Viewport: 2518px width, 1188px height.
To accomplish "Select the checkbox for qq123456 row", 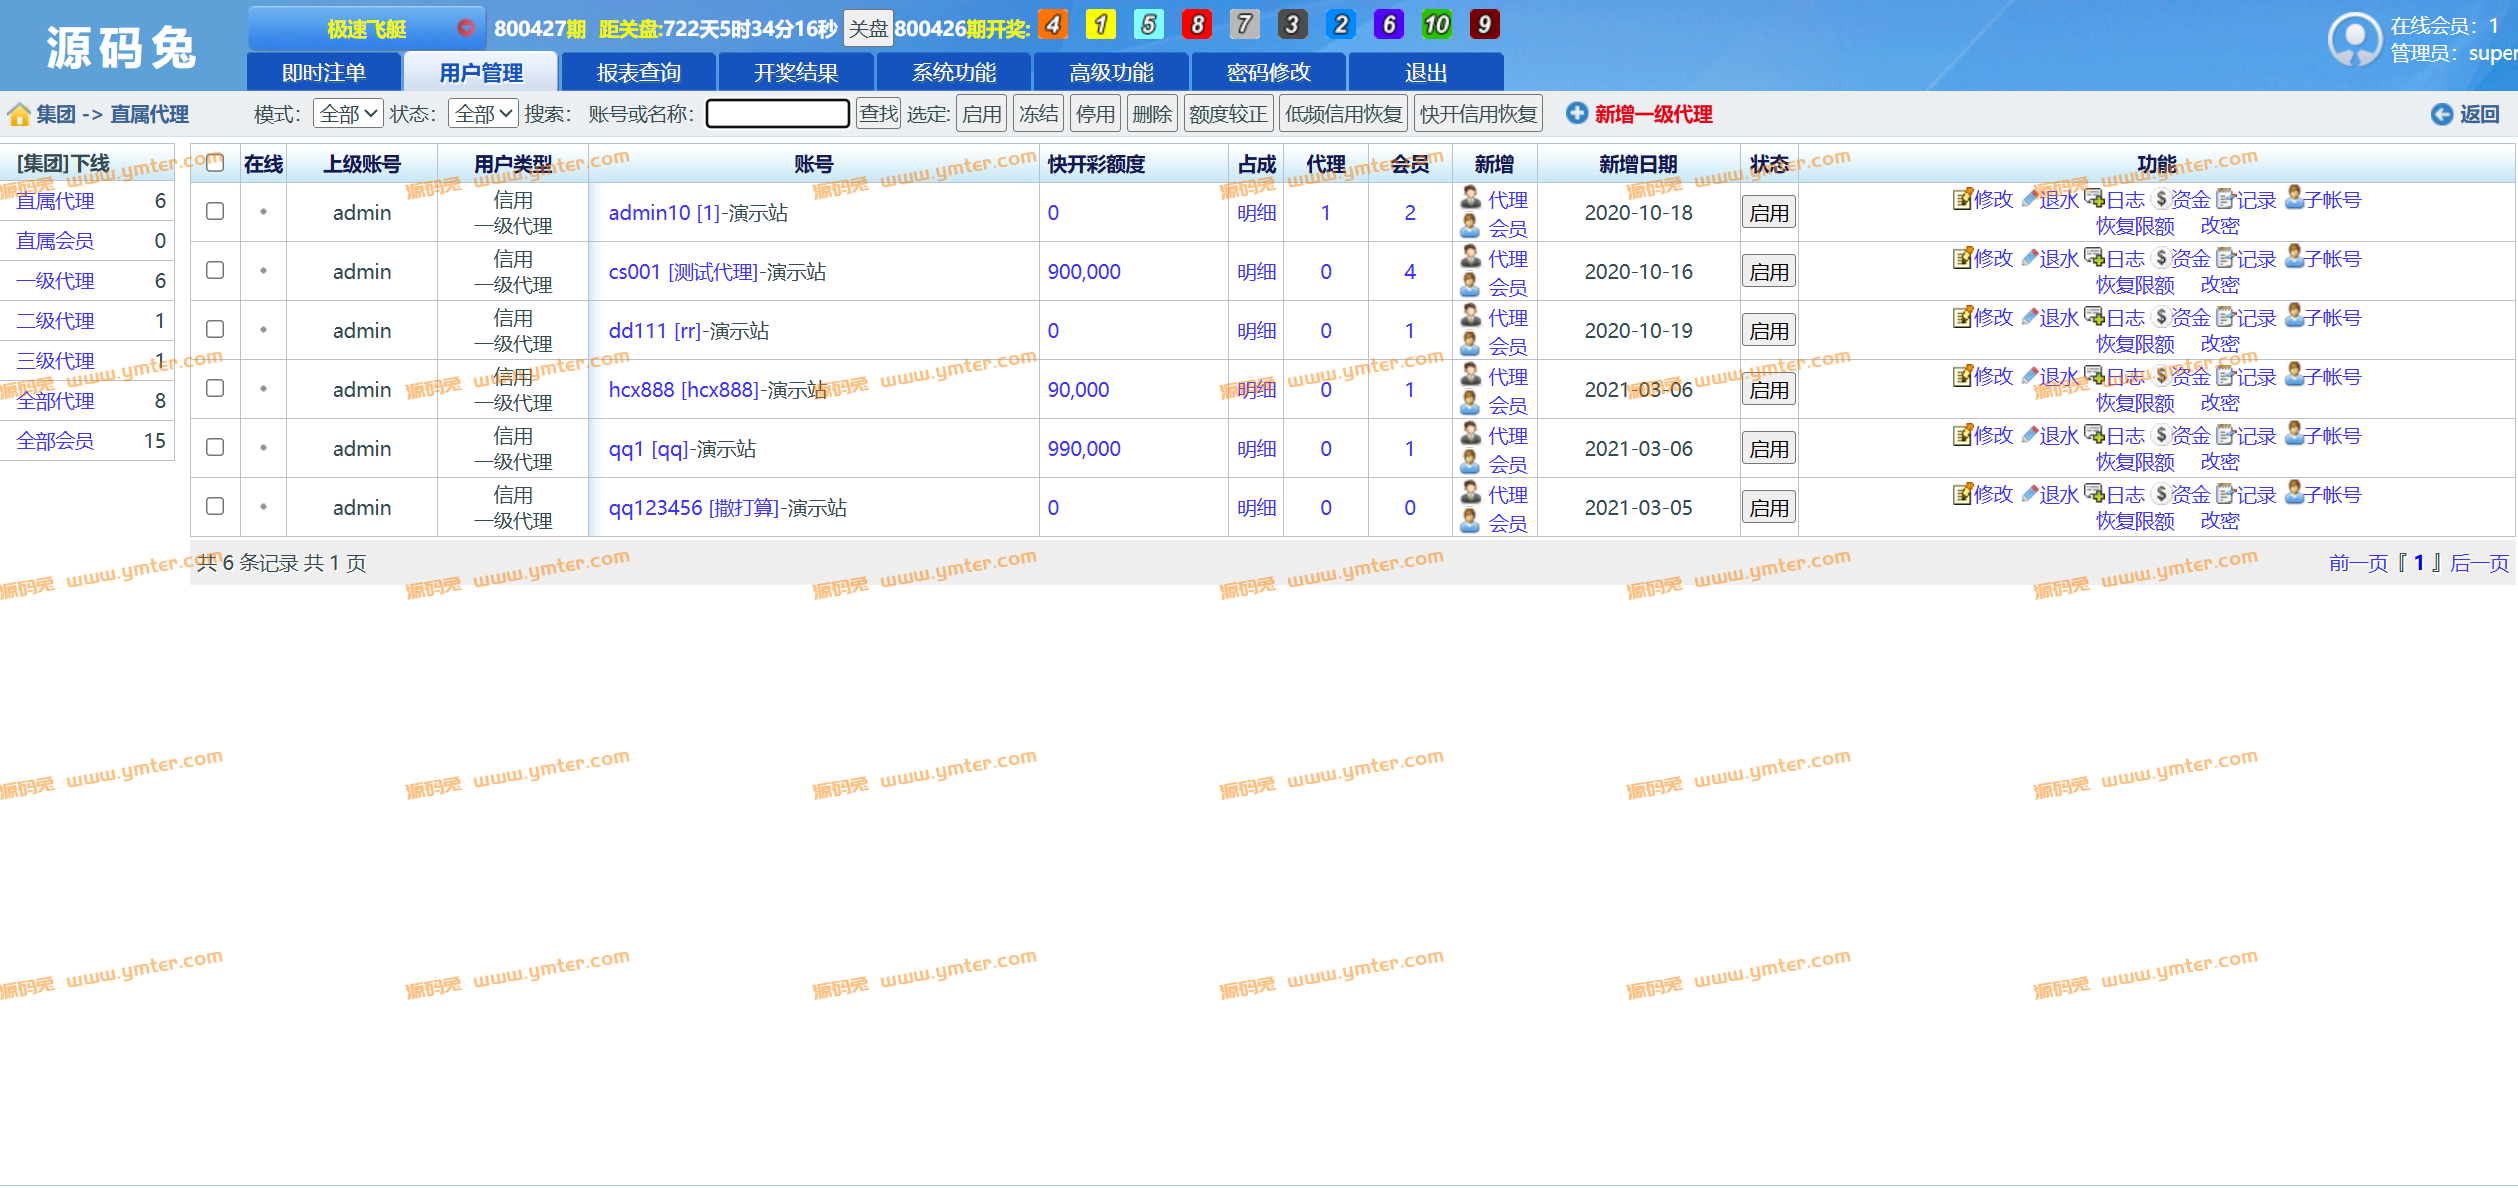I will click(x=215, y=506).
